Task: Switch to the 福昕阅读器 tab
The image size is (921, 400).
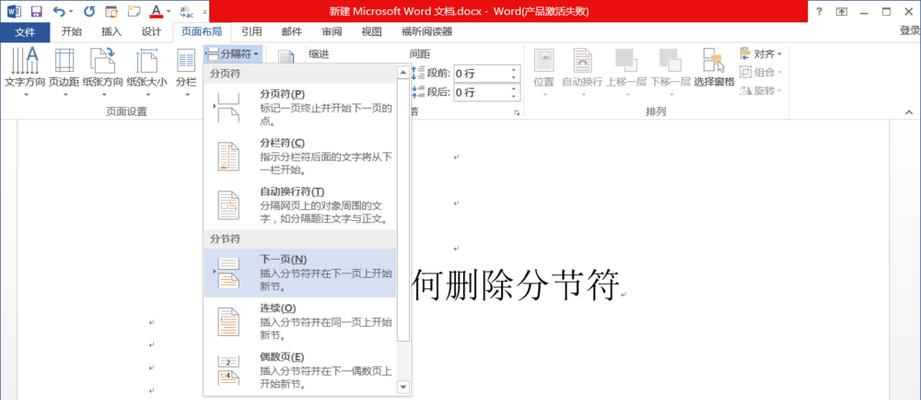Action: tap(426, 32)
